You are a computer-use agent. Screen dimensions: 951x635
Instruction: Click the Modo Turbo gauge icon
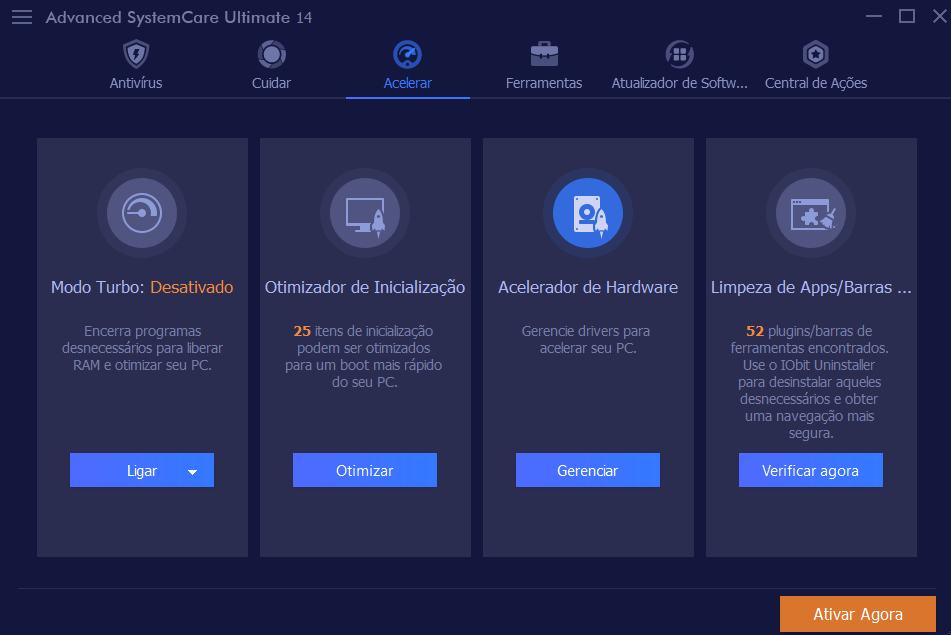pyautogui.click(x=142, y=212)
